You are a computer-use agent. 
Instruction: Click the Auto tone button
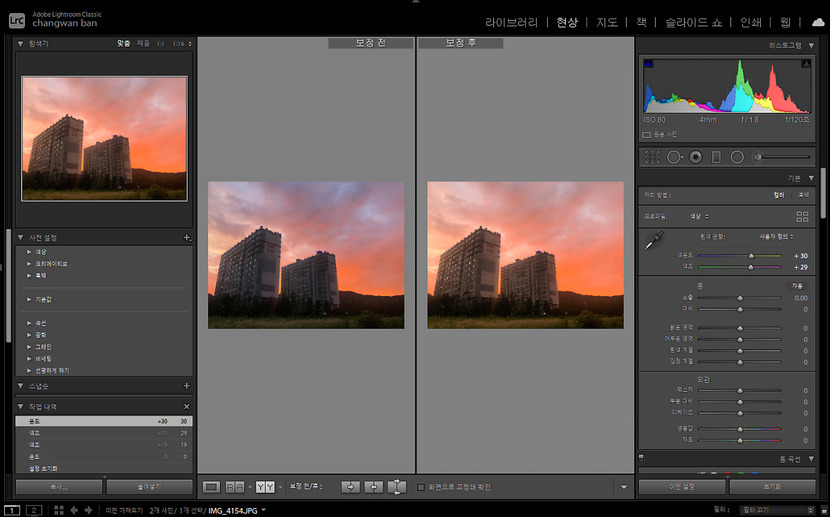point(797,286)
